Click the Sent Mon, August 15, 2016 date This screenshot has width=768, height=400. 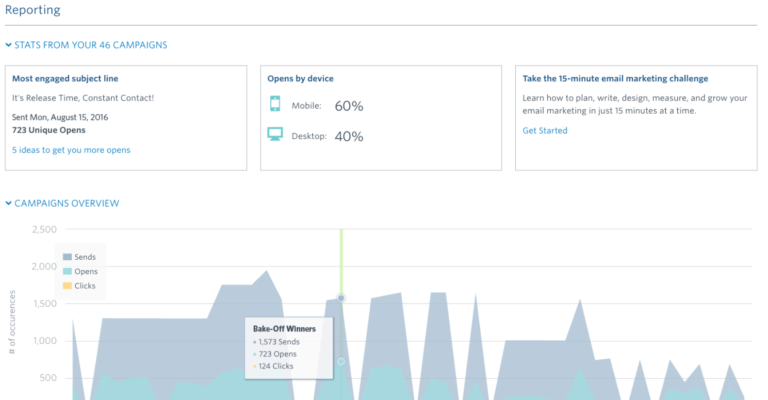click(x=60, y=117)
